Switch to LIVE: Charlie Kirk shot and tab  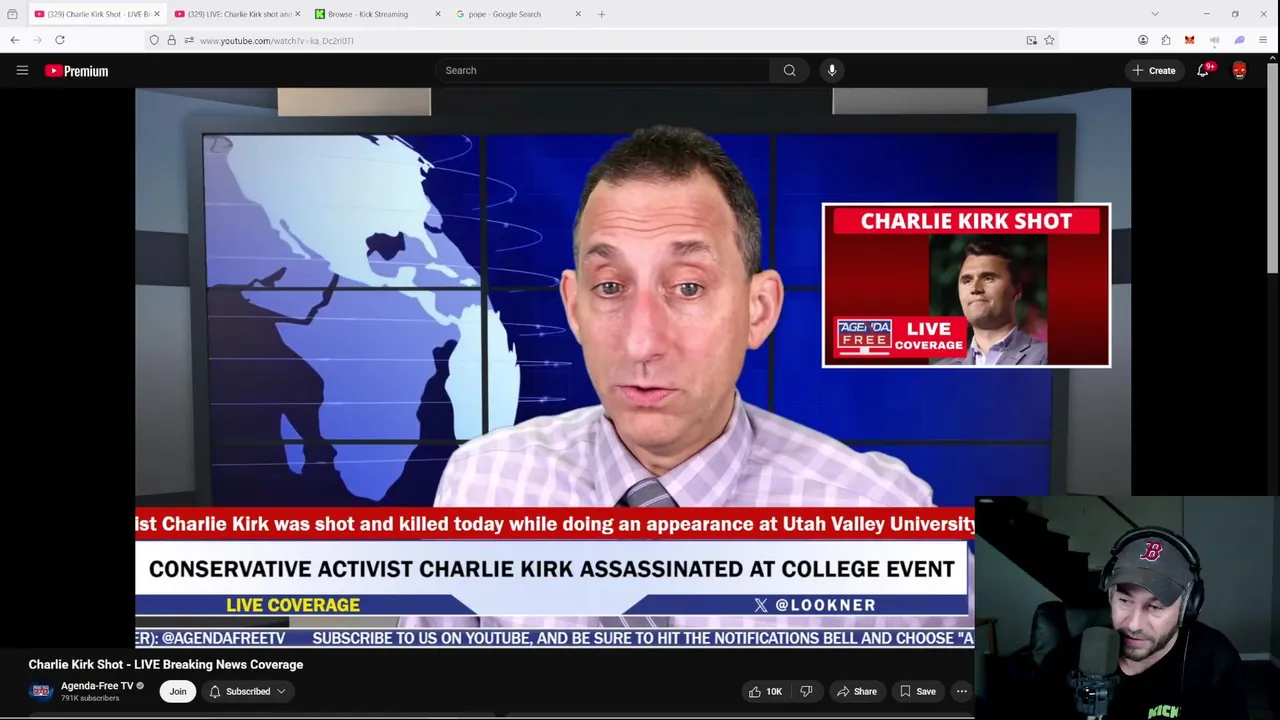237,14
